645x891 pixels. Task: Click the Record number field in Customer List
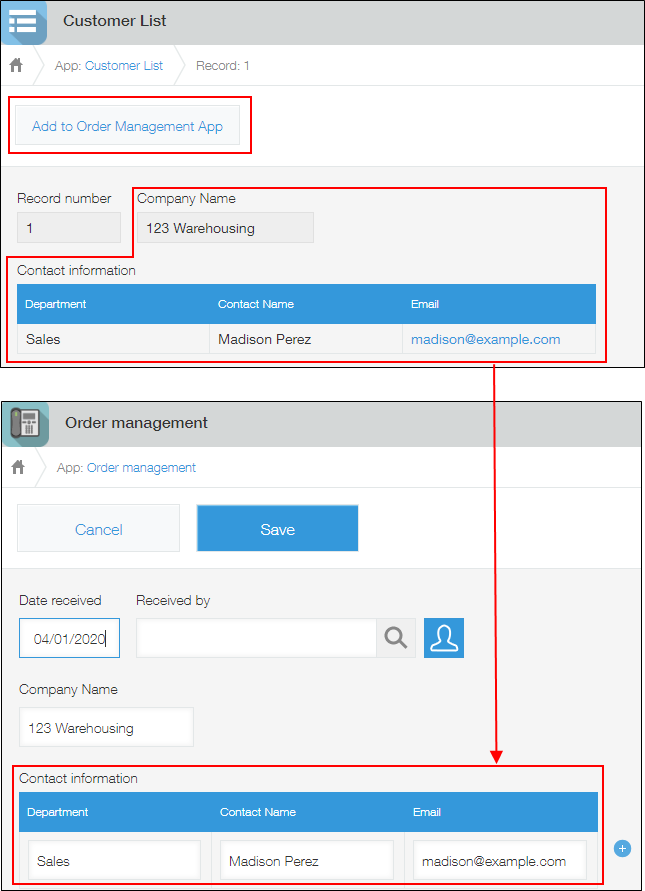pos(68,228)
